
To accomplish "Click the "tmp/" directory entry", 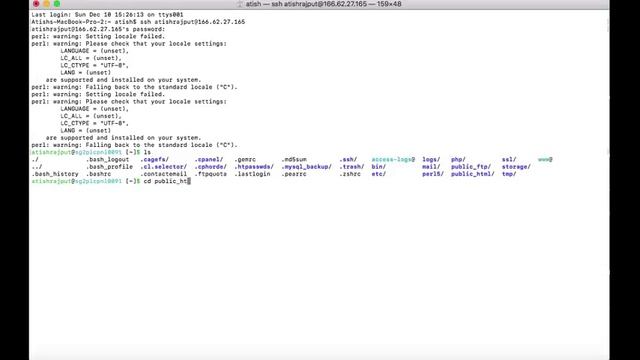I will (509, 174).
